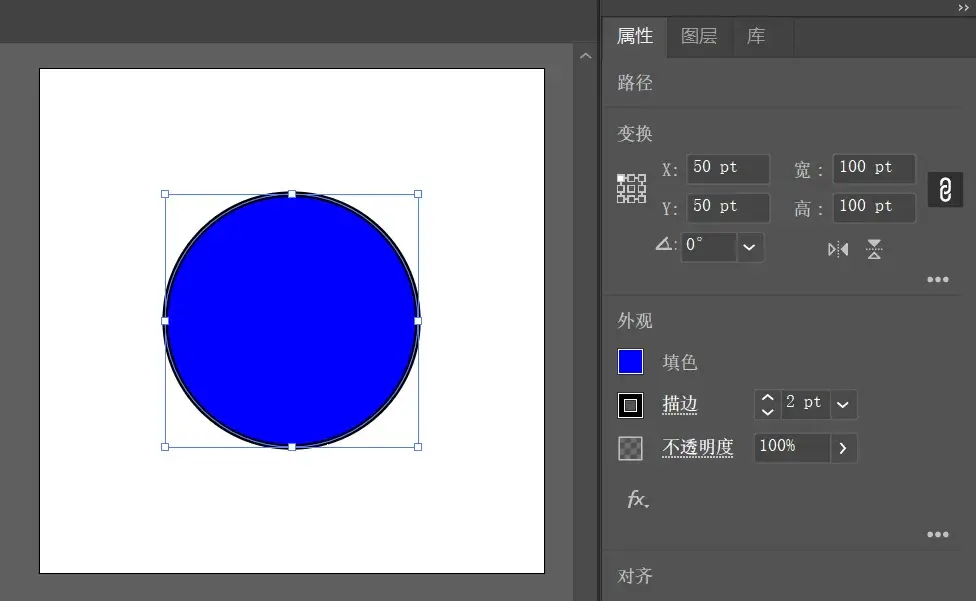Edit the Y position field
976x601 pixels.
728,207
